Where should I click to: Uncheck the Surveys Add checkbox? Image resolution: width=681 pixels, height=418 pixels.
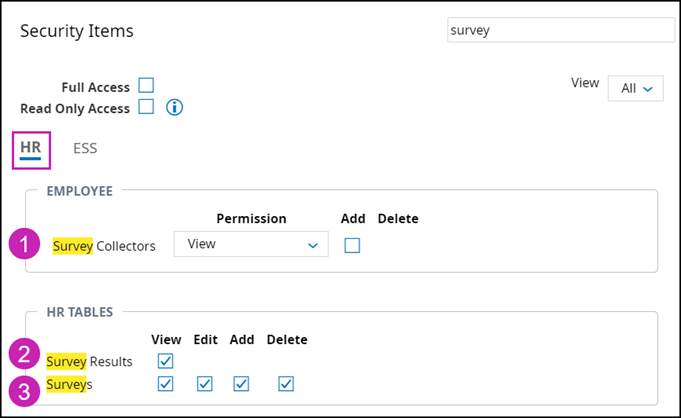pos(242,384)
